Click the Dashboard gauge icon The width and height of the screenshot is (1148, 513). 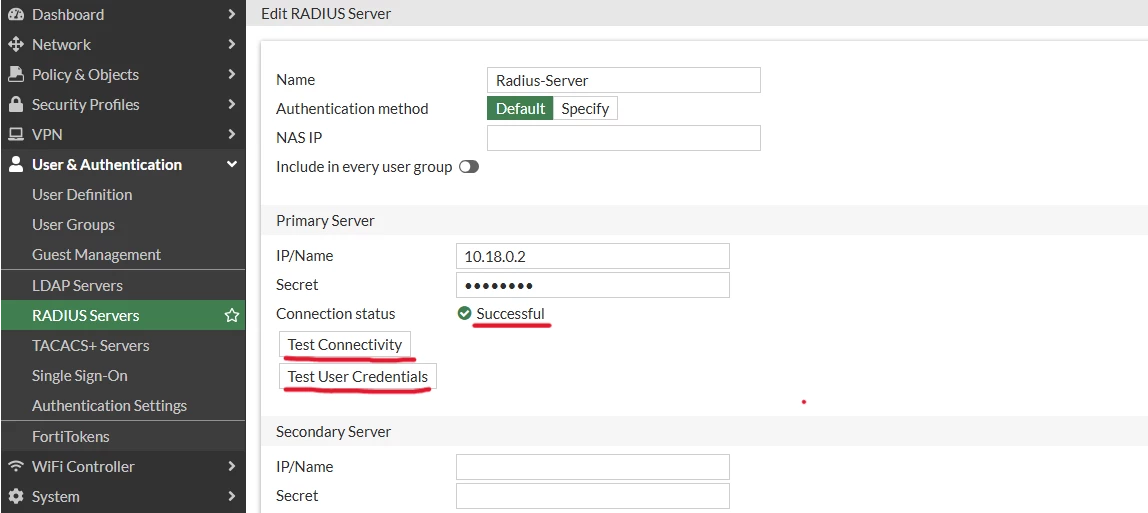coord(15,15)
